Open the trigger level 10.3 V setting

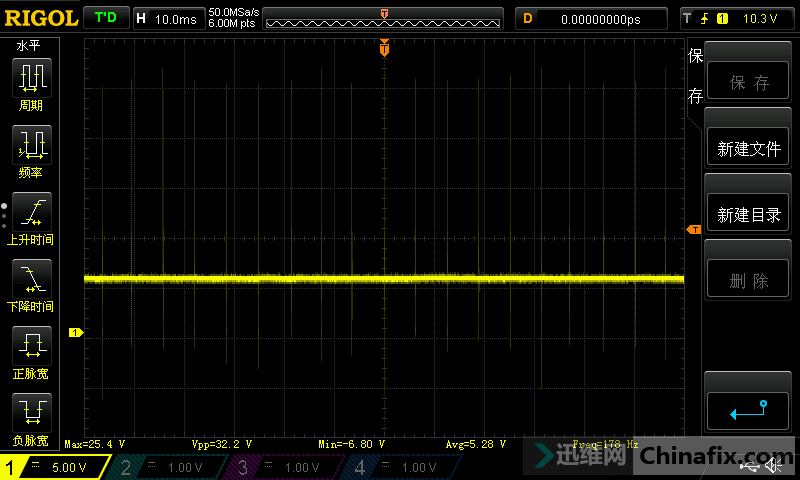[x=737, y=19]
